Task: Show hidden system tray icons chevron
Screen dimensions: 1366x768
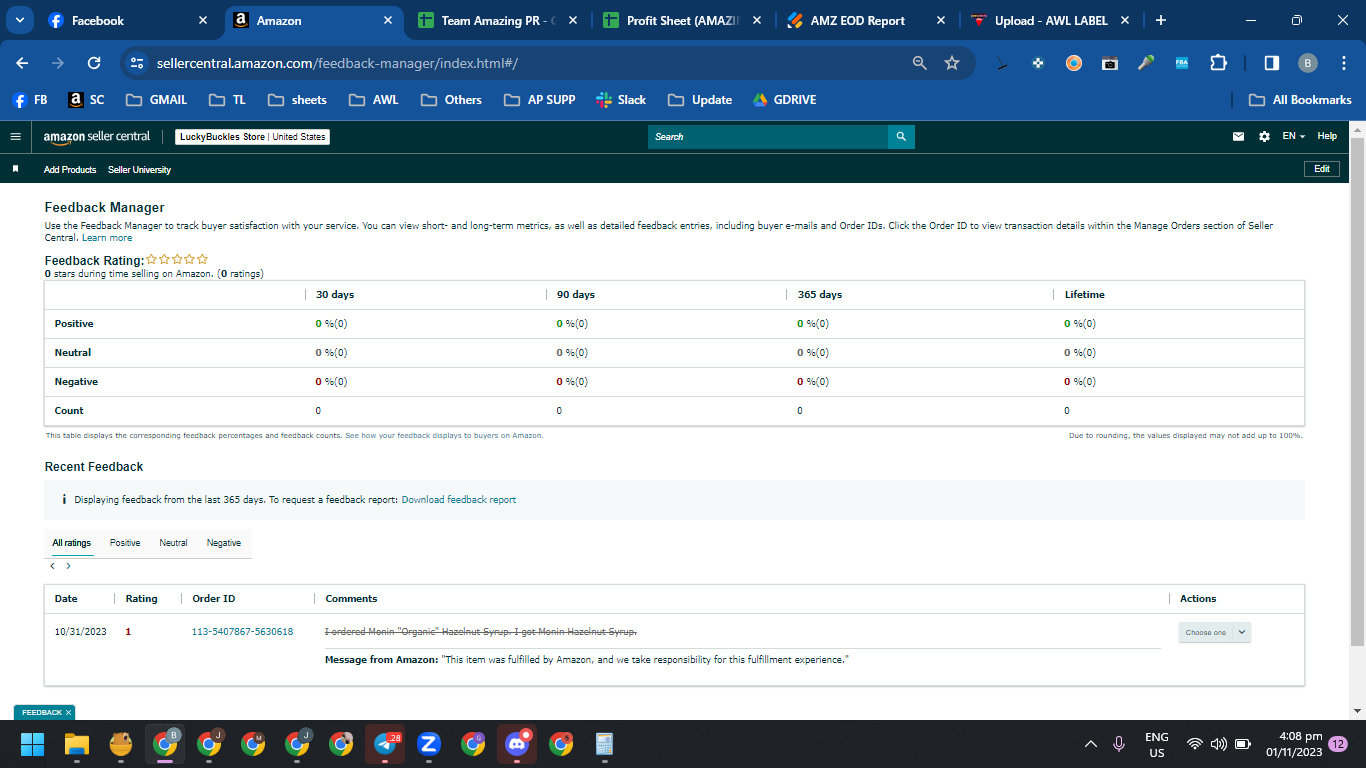Action: click(1090, 744)
